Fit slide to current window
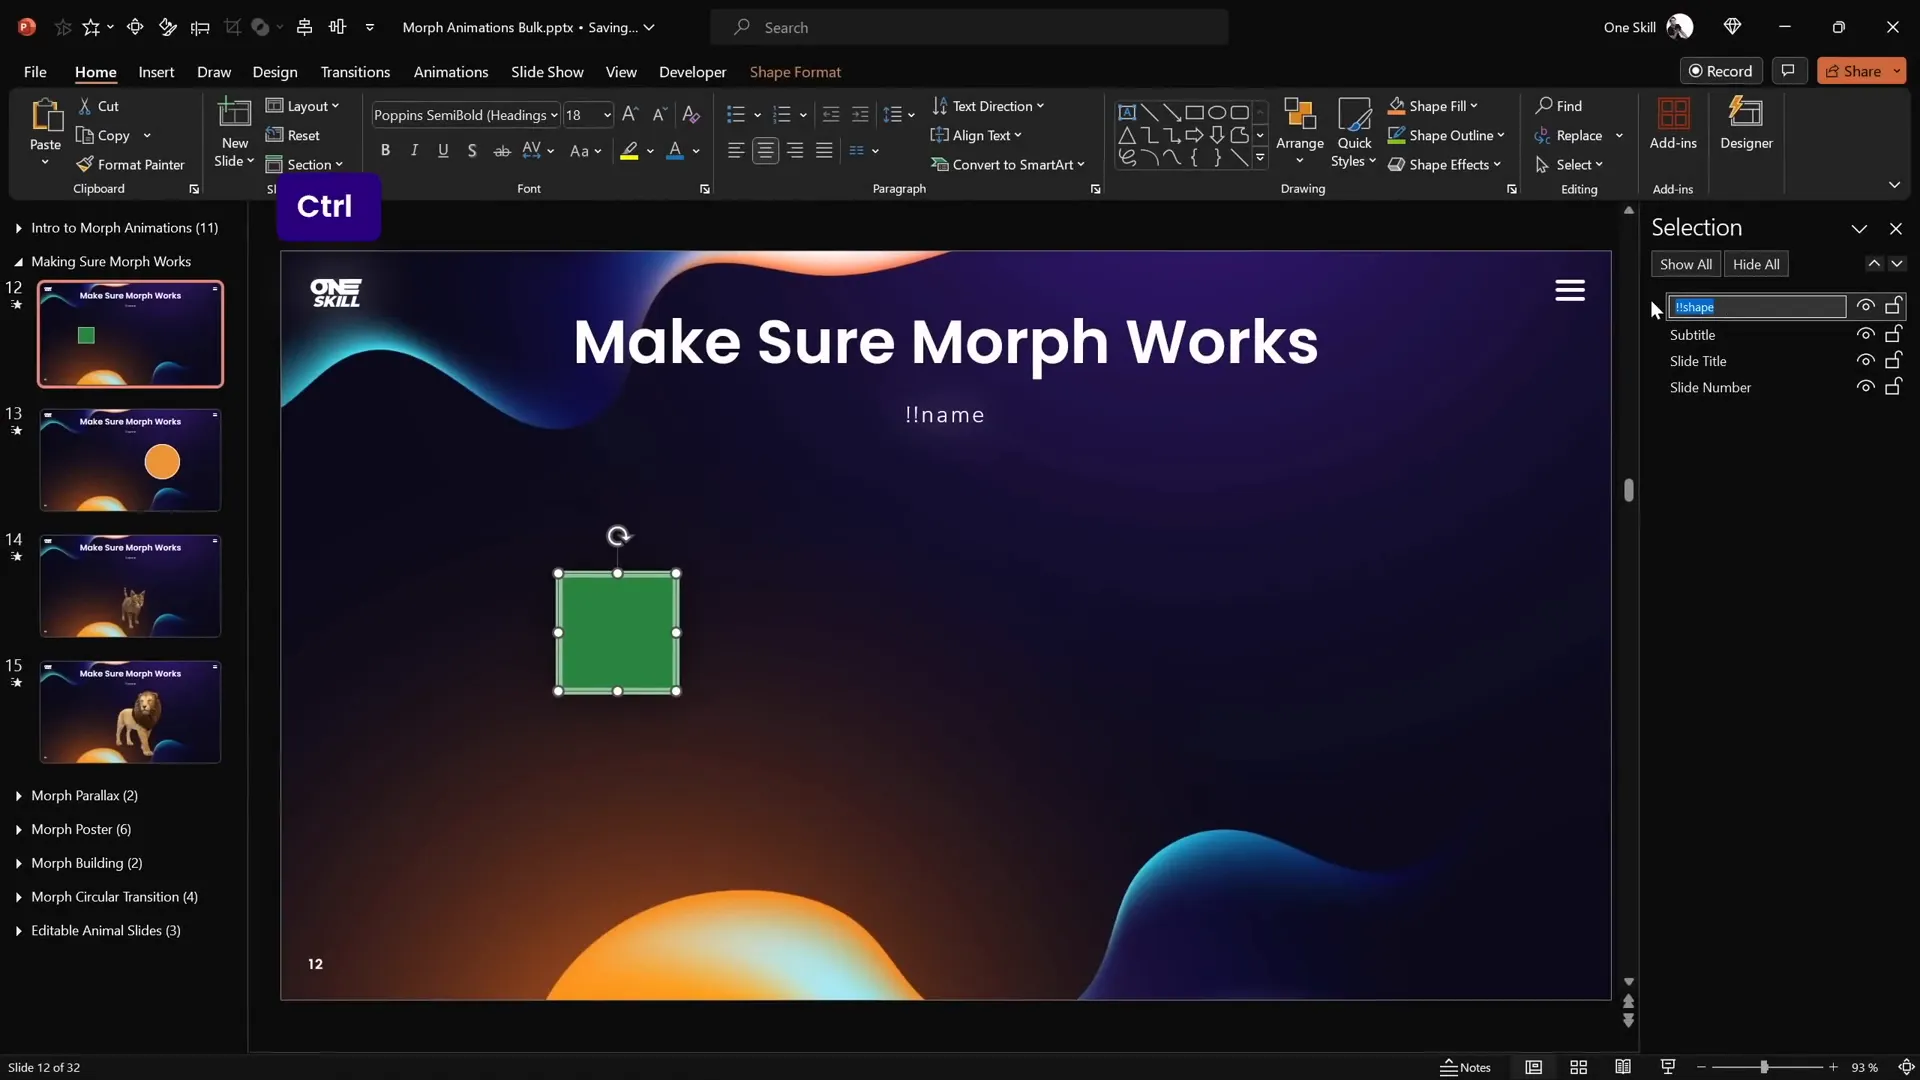Screen dimensions: 1920x1080 coord(1906,1067)
